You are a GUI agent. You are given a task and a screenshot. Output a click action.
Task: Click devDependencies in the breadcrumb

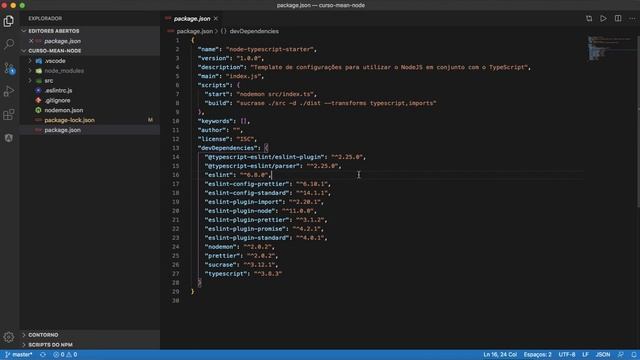253,31
